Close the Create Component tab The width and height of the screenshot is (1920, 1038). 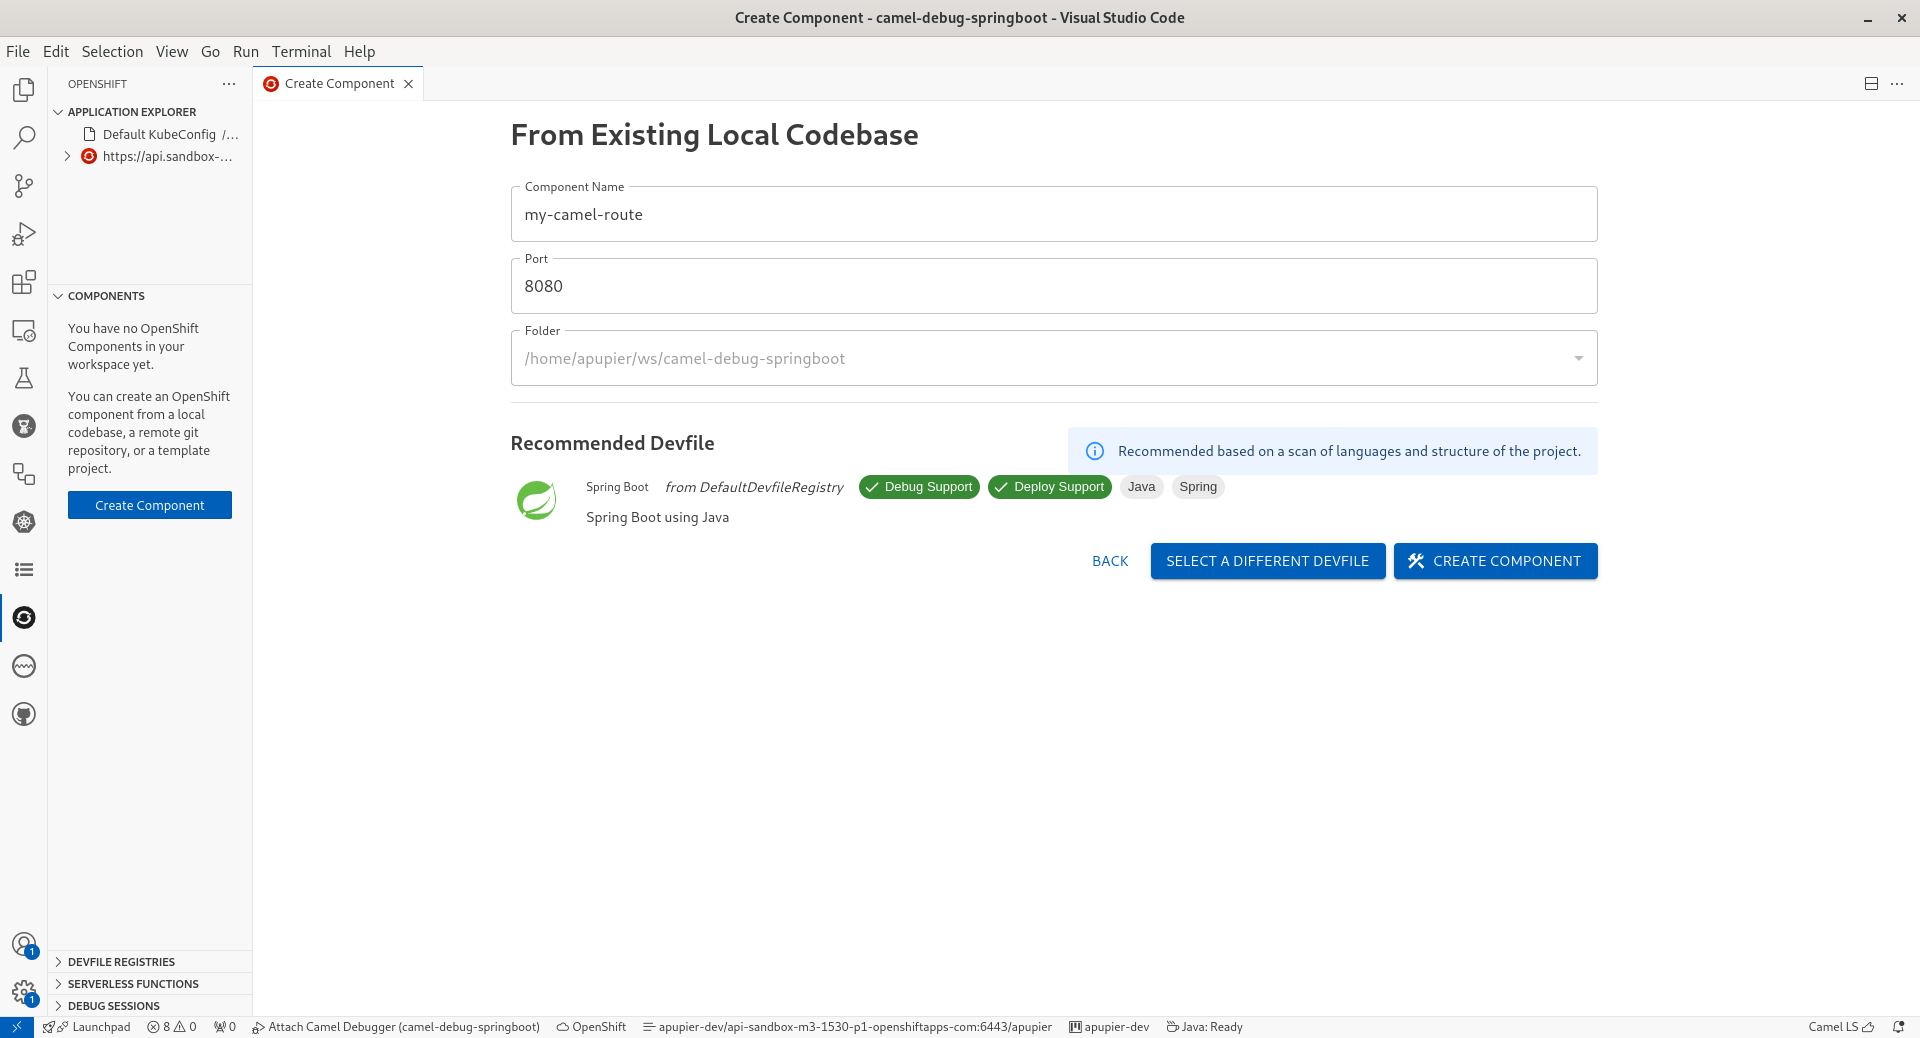[x=409, y=84]
